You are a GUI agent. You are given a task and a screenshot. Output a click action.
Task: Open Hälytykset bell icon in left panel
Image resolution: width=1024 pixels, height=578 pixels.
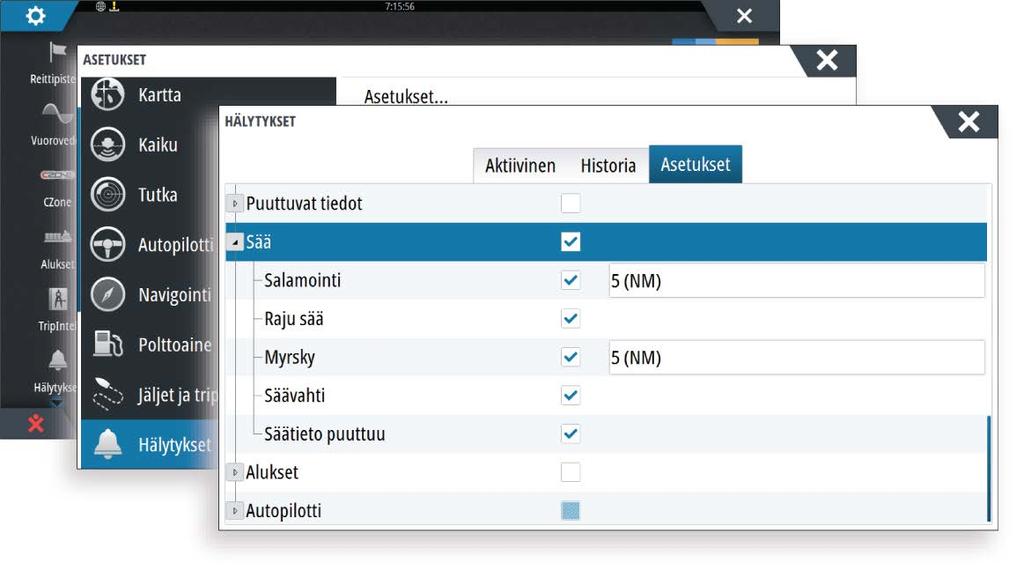pos(57,360)
